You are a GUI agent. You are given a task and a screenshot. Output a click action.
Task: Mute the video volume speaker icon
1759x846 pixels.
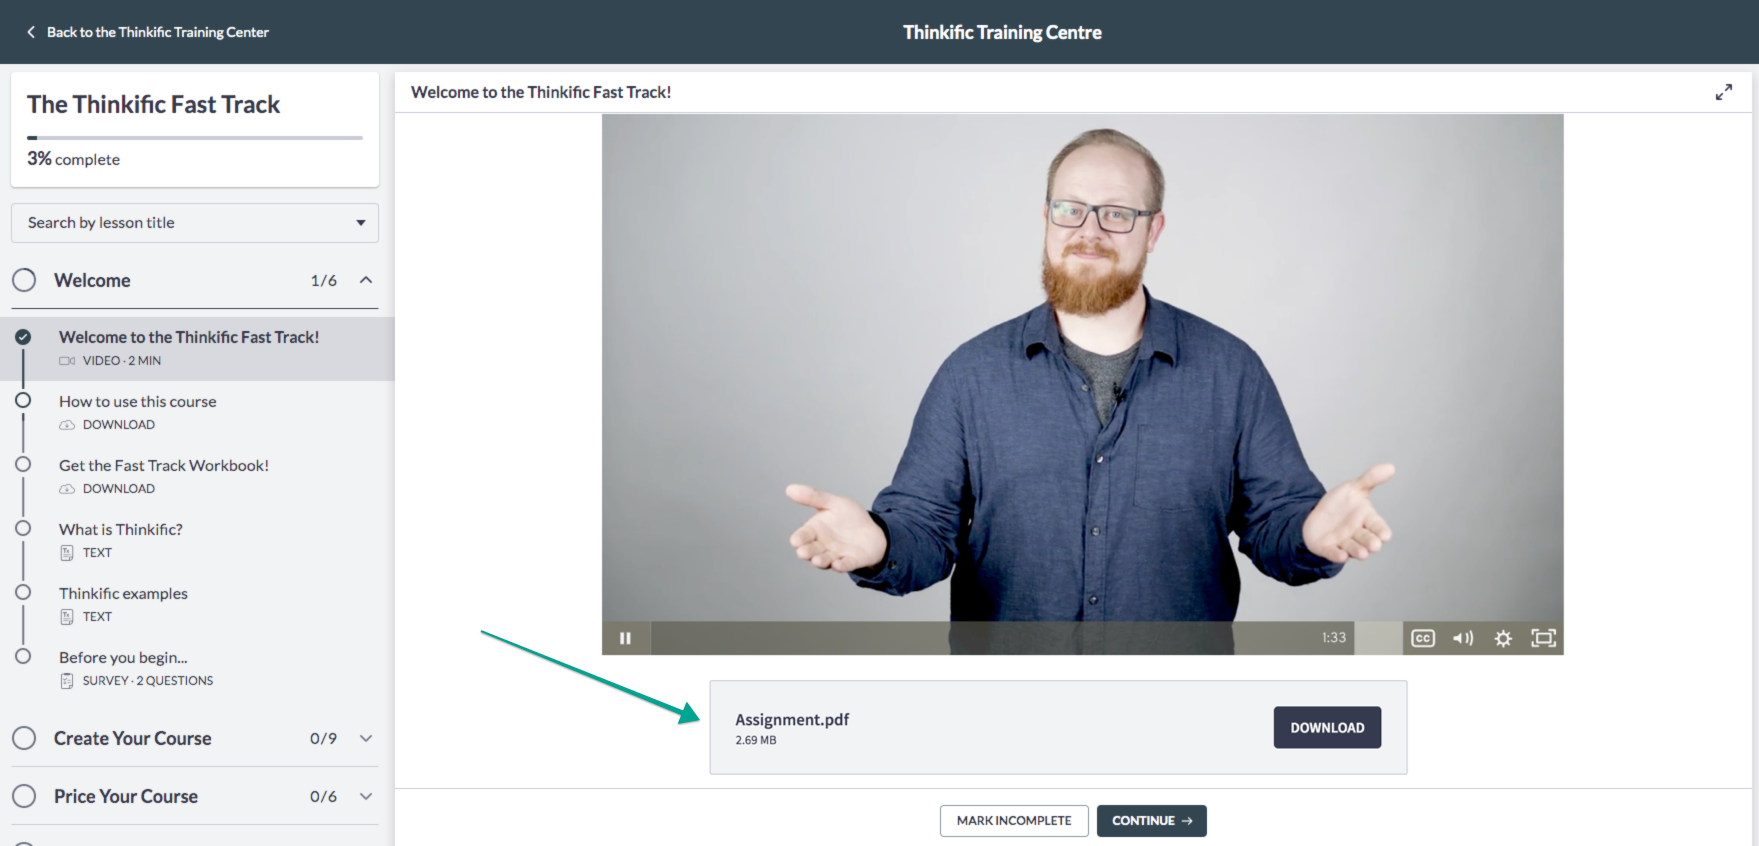coord(1463,638)
